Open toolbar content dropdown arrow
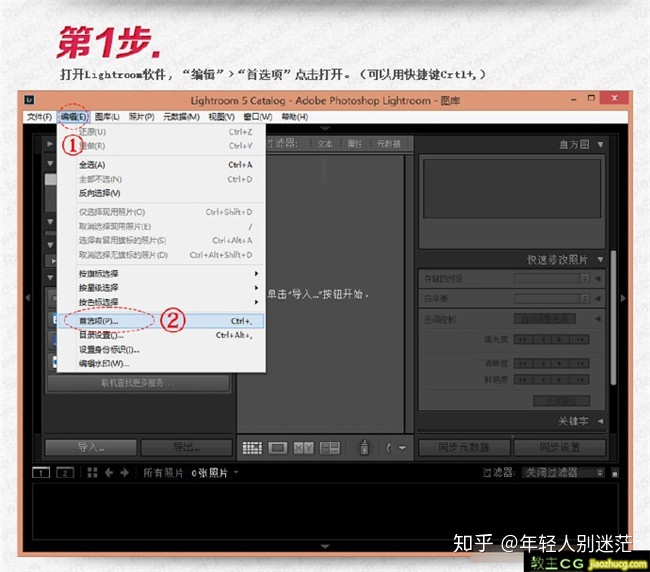The width and height of the screenshot is (650, 572). (x=402, y=448)
